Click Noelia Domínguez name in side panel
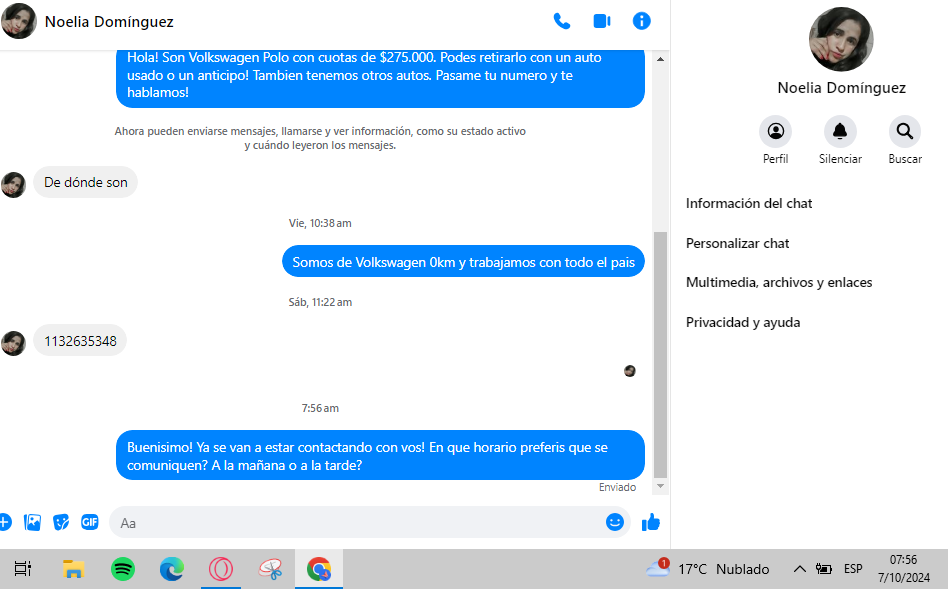 (841, 88)
